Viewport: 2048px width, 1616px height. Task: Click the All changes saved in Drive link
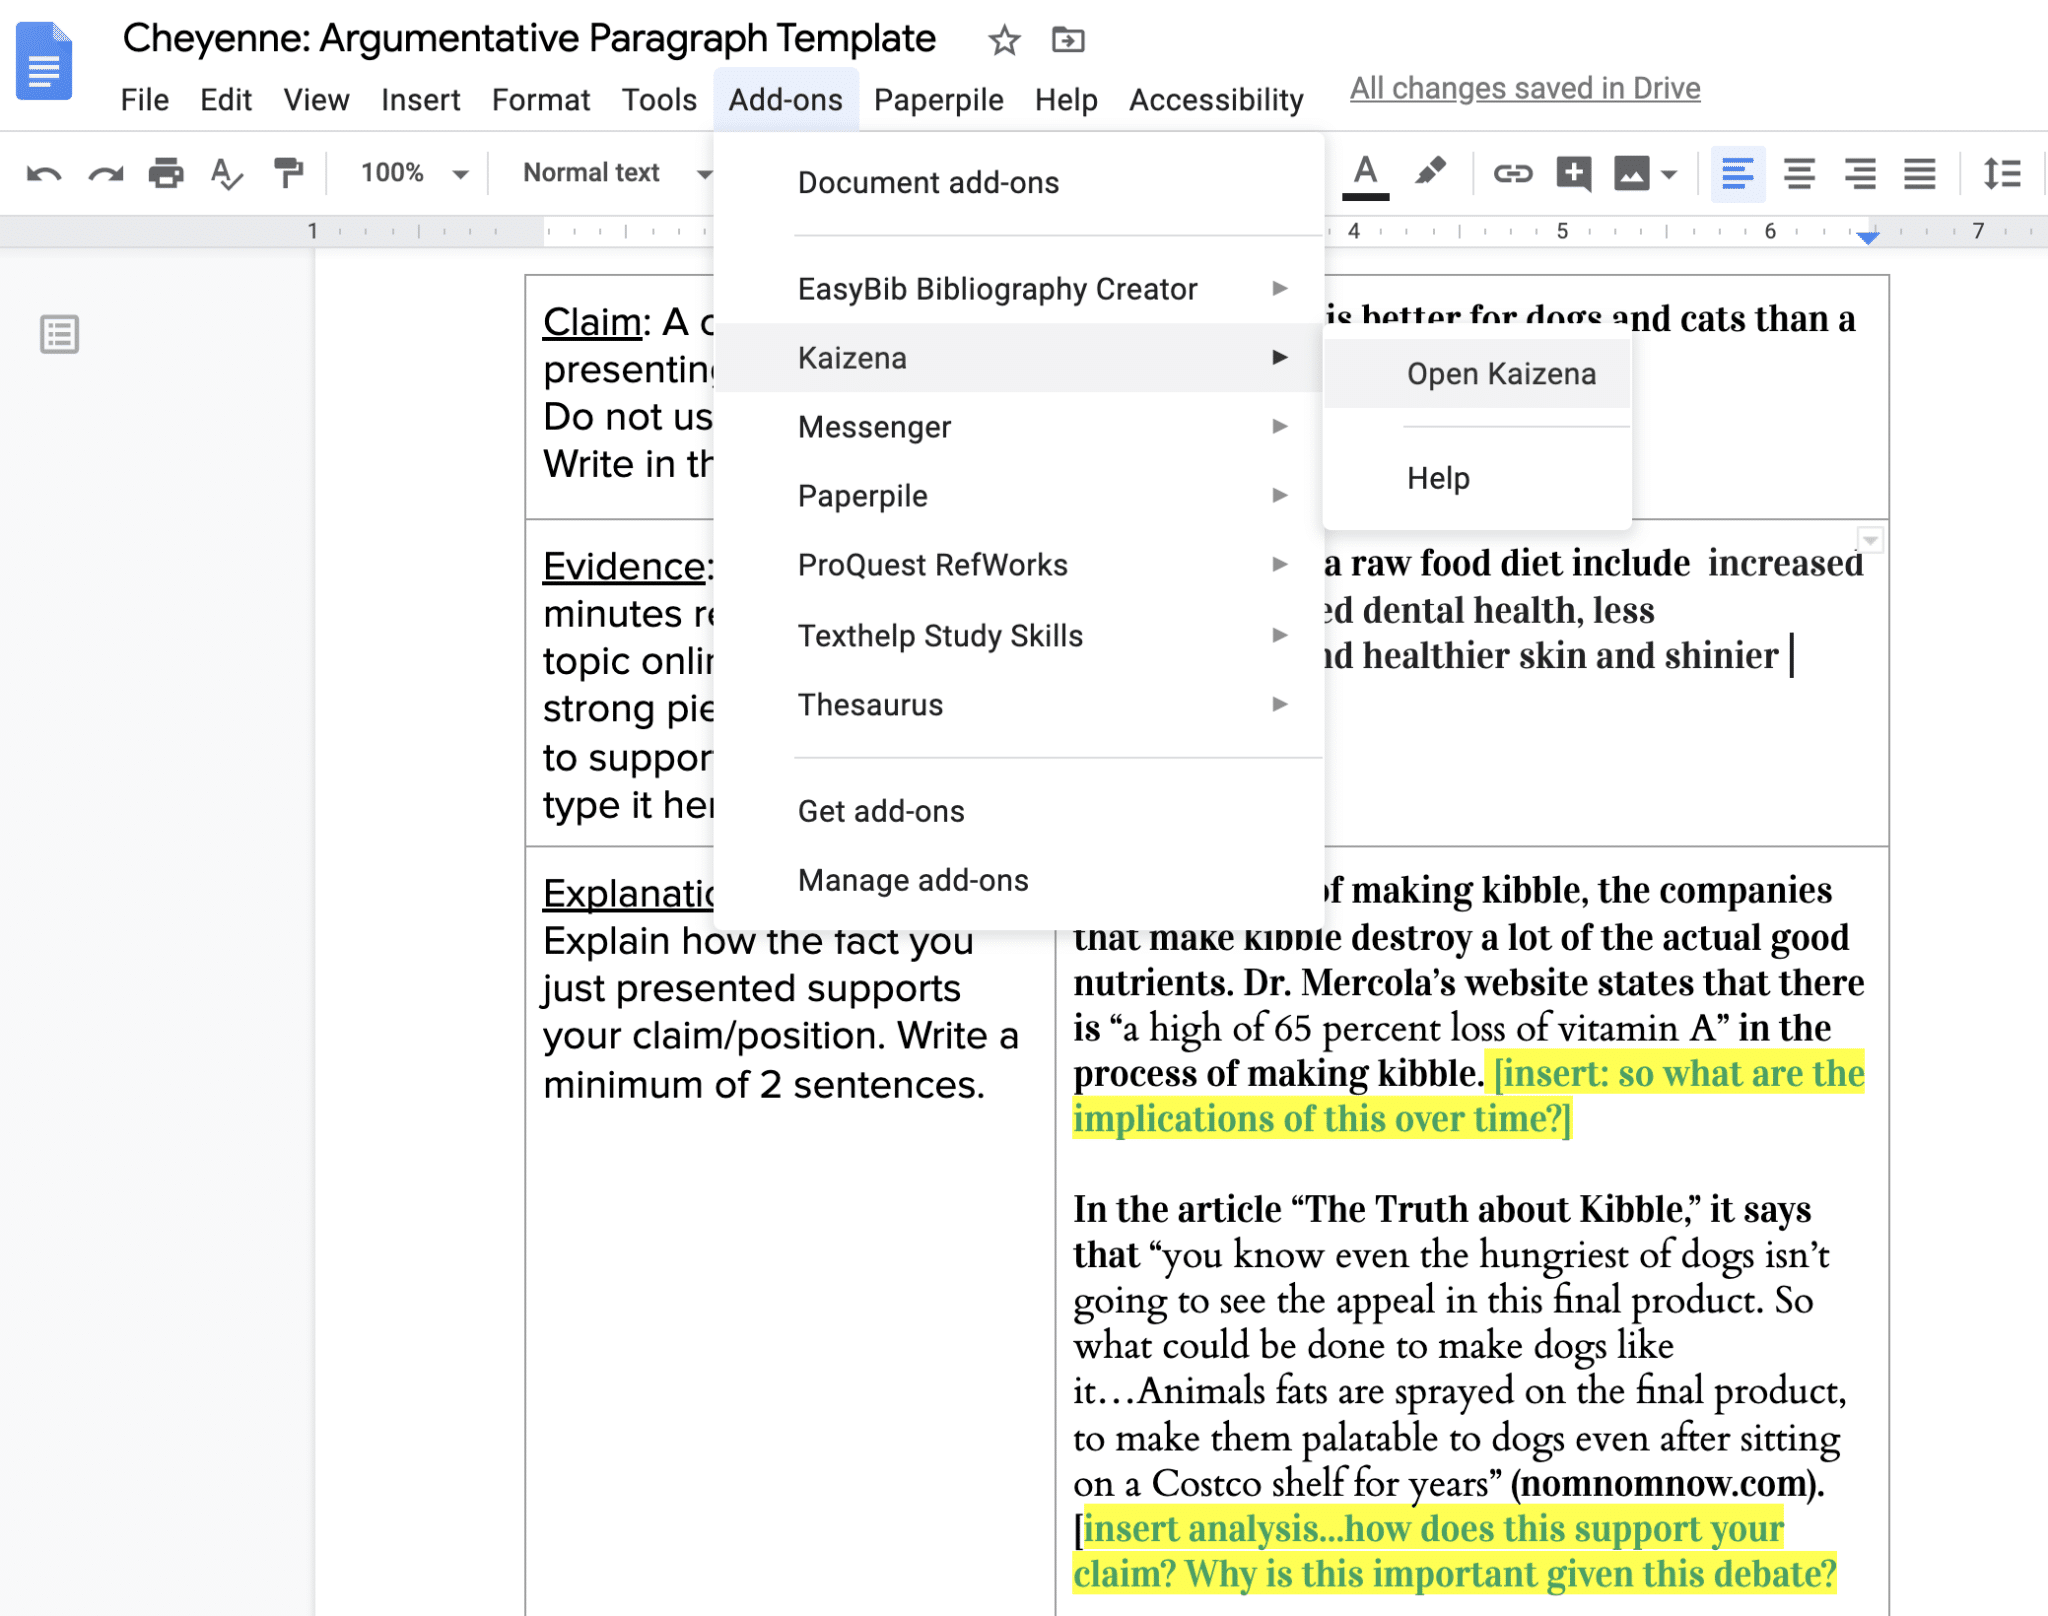[1524, 88]
